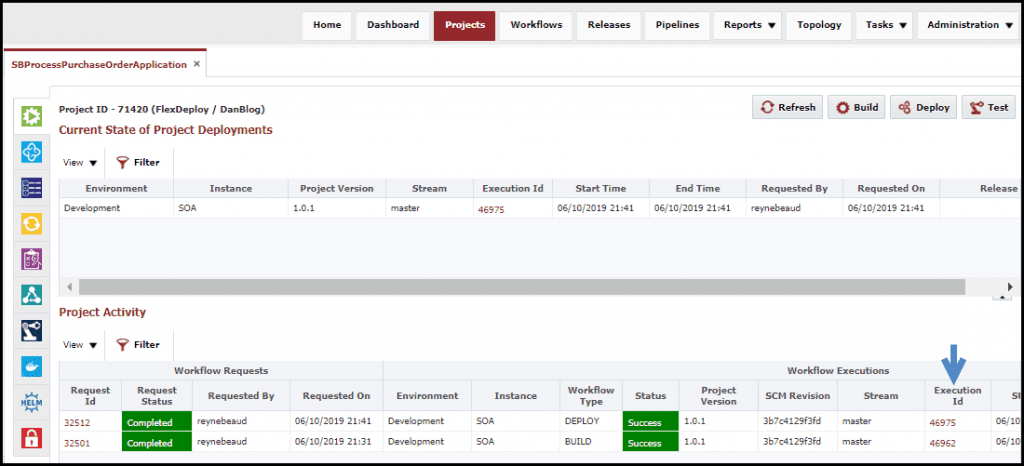1024x466 pixels.
Task: Click the green execution gear sidebar icon
Action: tap(31, 116)
